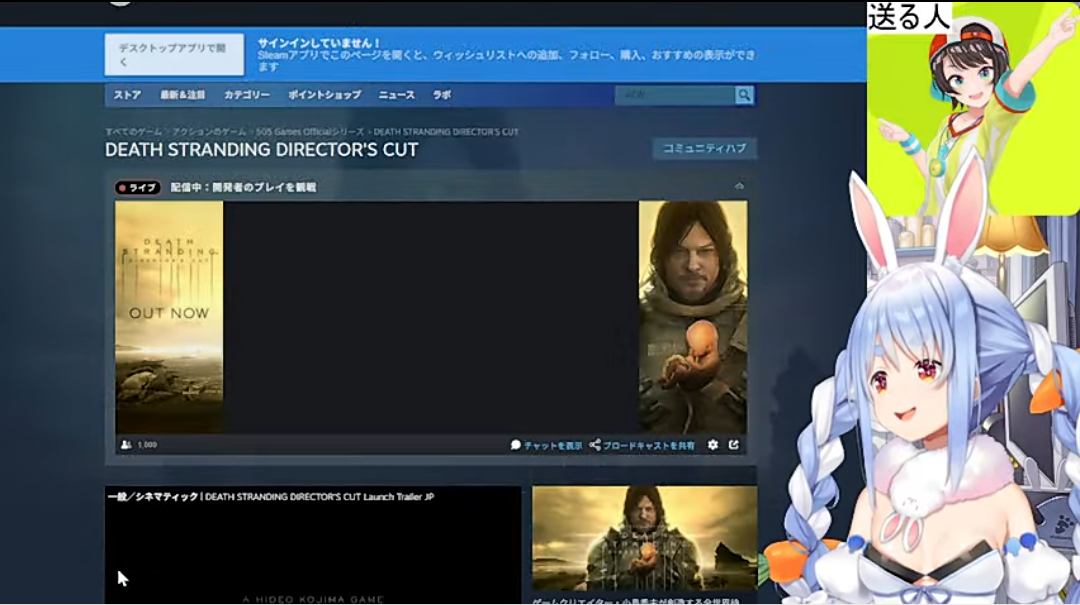Click the DEATH STRANDING DIRECTOR'S CUT breadcrumb
The image size is (1080, 605).
(x=446, y=132)
